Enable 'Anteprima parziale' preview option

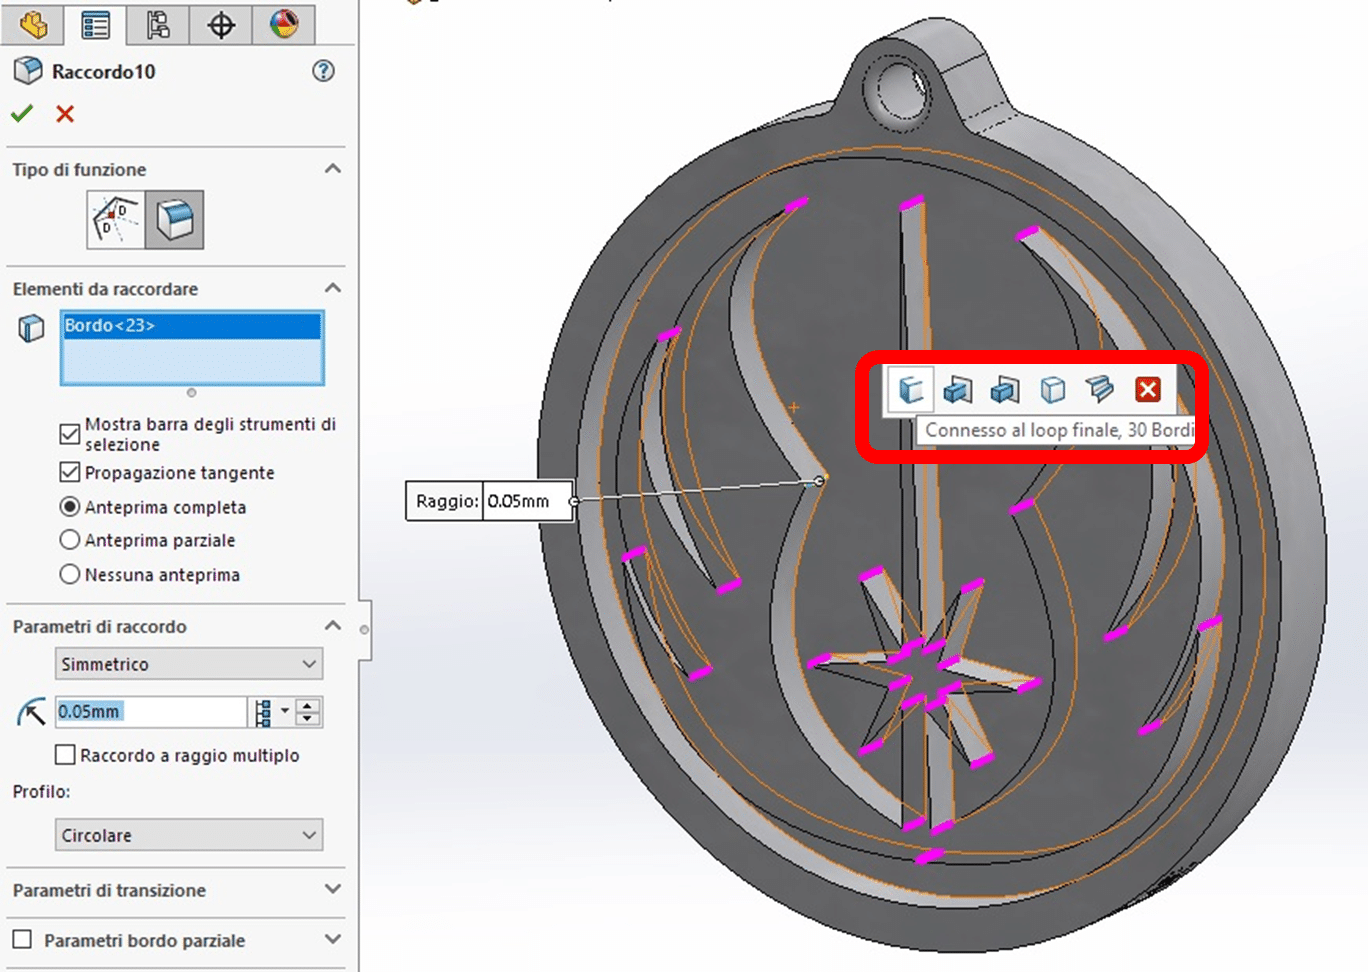coord(69,540)
